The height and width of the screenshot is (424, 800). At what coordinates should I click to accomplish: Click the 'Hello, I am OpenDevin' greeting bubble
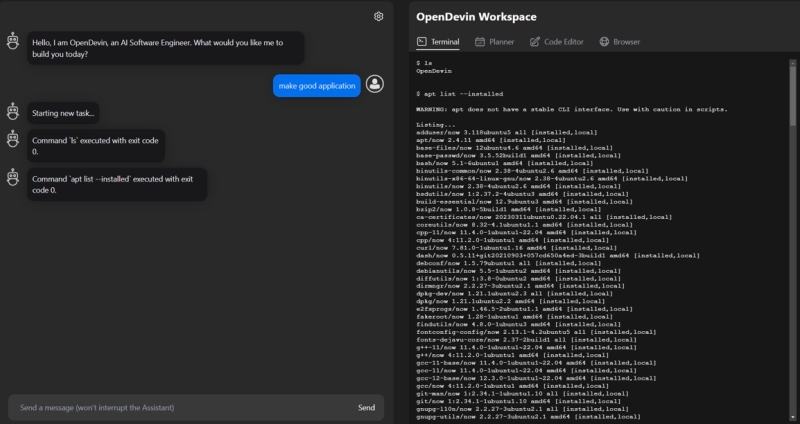166,48
